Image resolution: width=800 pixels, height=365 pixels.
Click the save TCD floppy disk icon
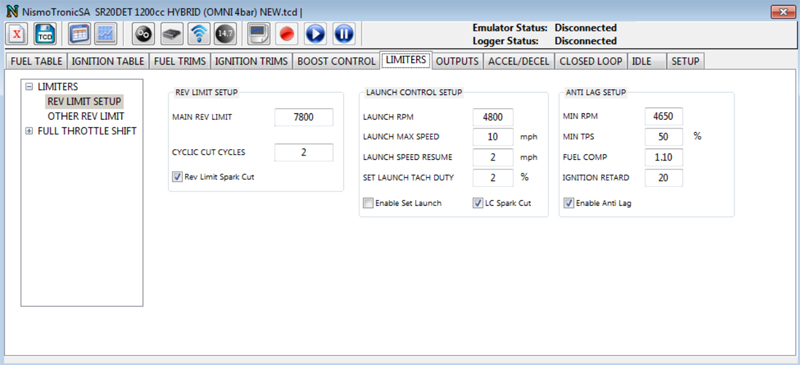[45, 34]
